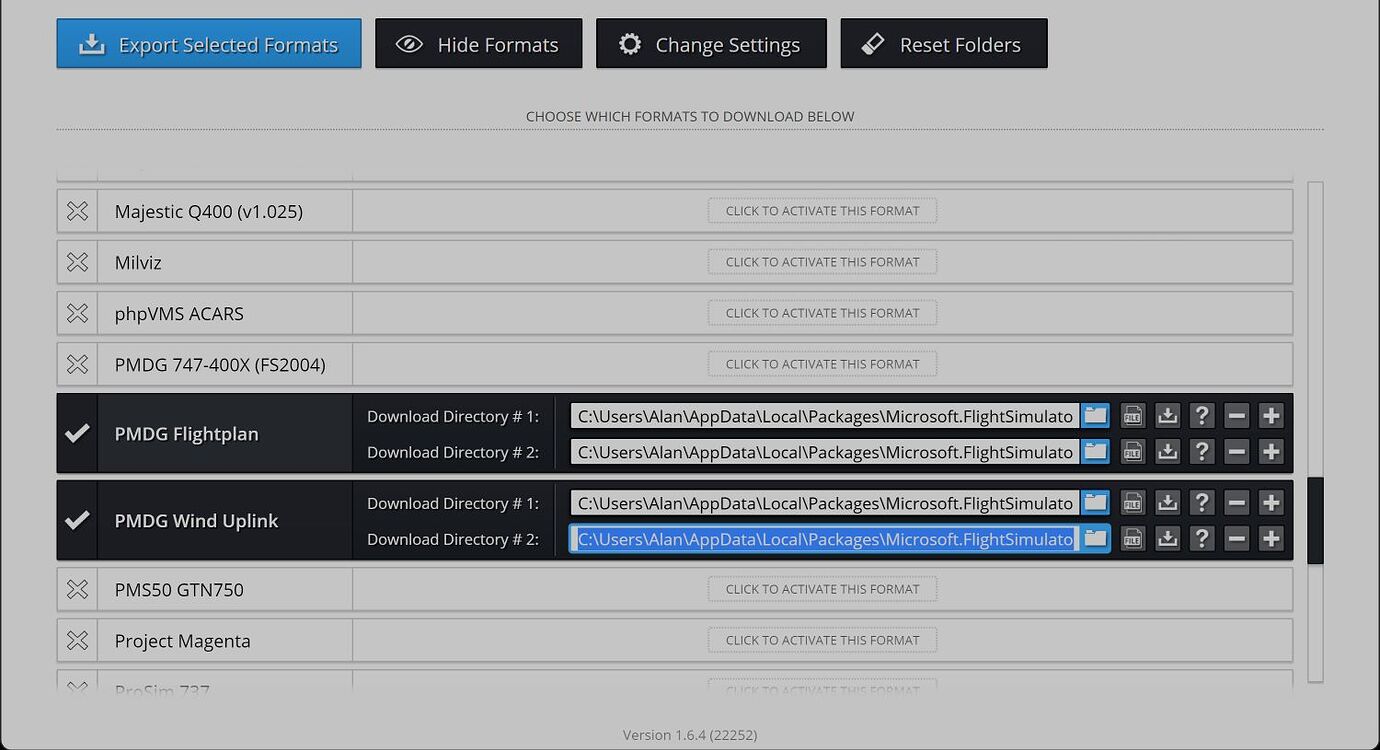Image resolution: width=1380 pixels, height=750 pixels.
Task: Click download icon for PMDG Wind Uplink Directory #2
Action: (1167, 539)
